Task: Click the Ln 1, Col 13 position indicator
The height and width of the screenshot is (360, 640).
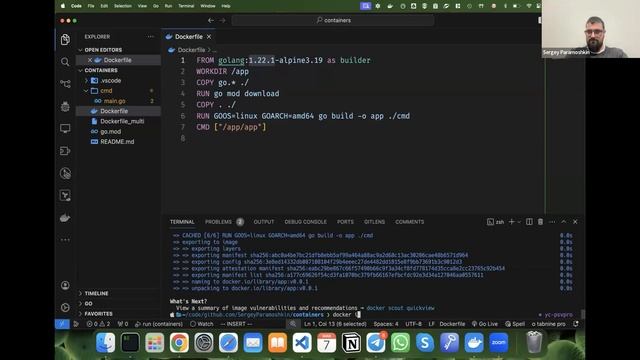Action: (x=335, y=324)
